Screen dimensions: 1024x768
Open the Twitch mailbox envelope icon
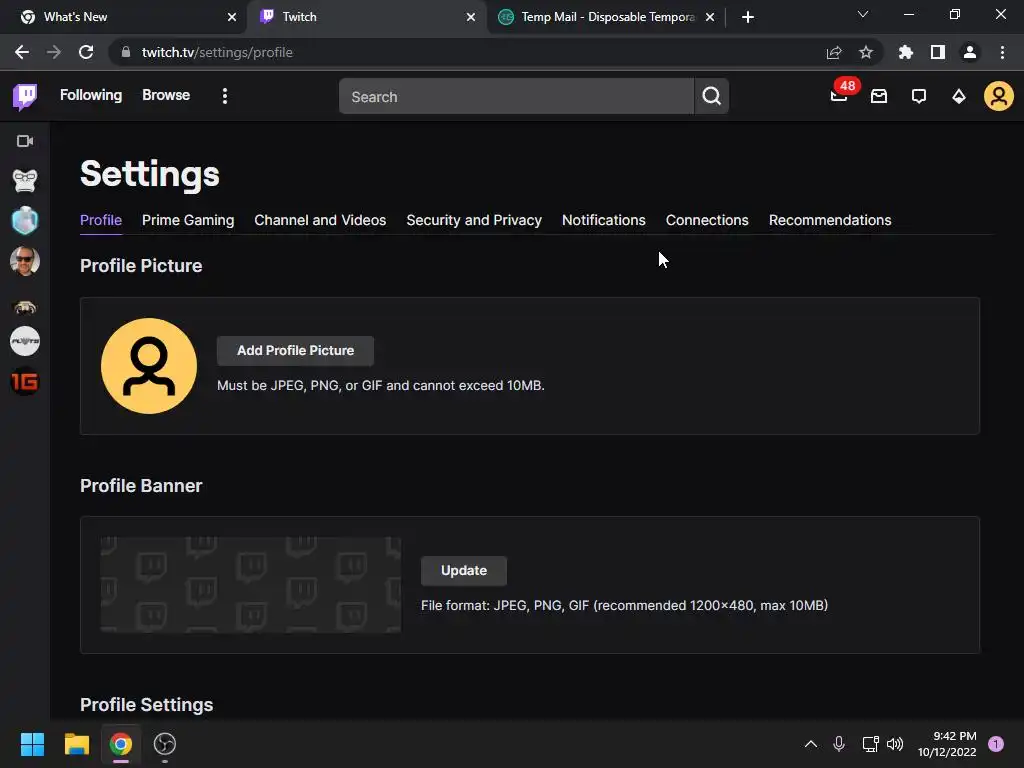(879, 97)
